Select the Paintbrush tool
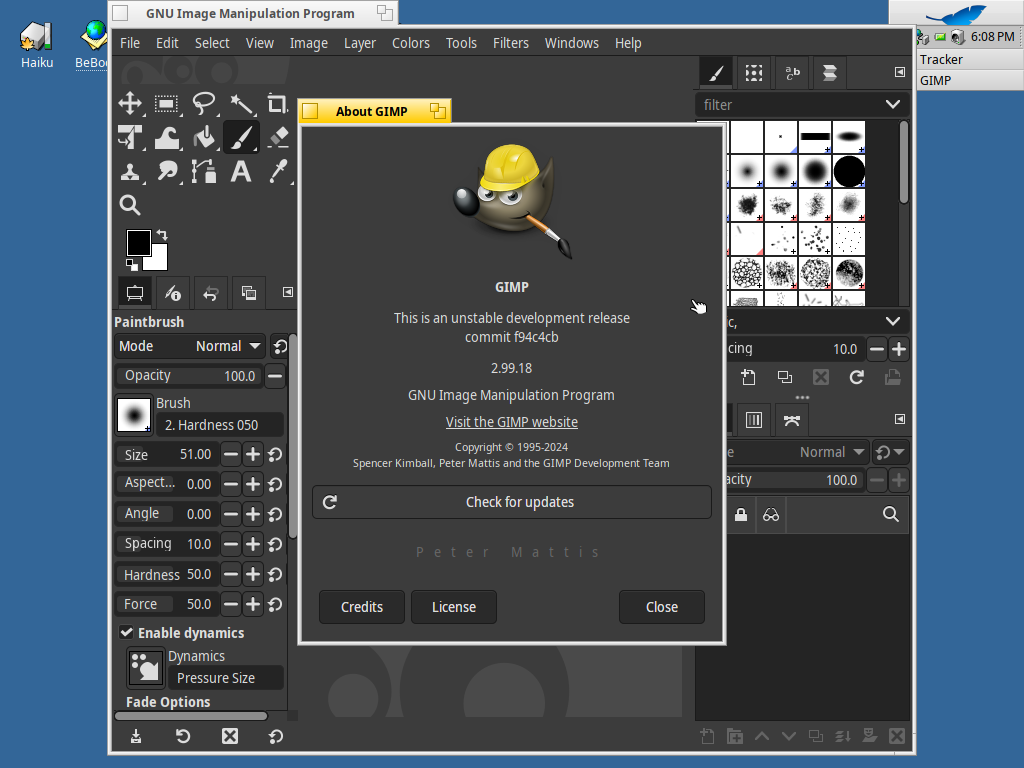Image resolution: width=1024 pixels, height=768 pixels. (241, 138)
